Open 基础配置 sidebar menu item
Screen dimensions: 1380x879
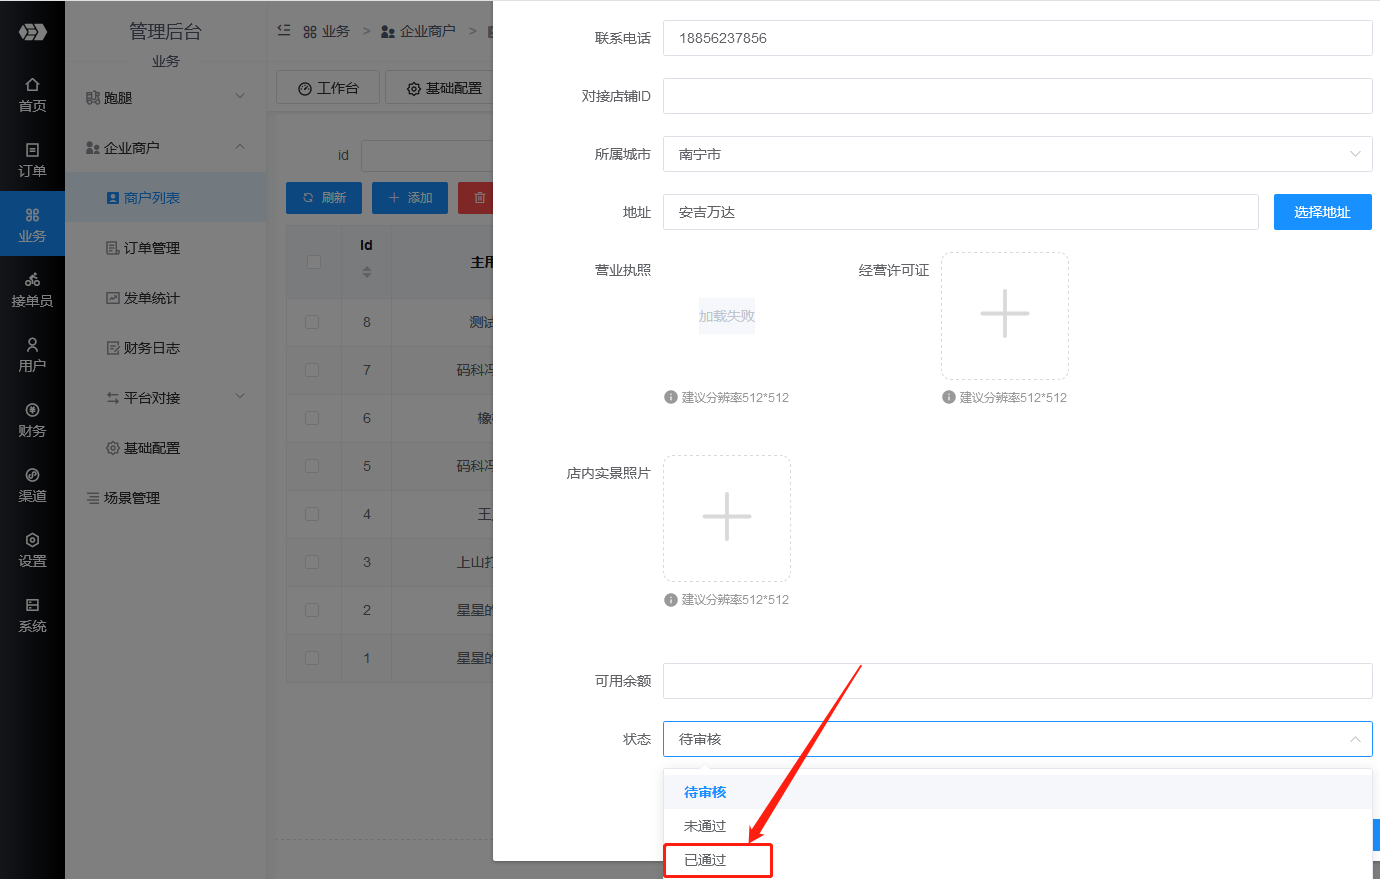tap(166, 448)
